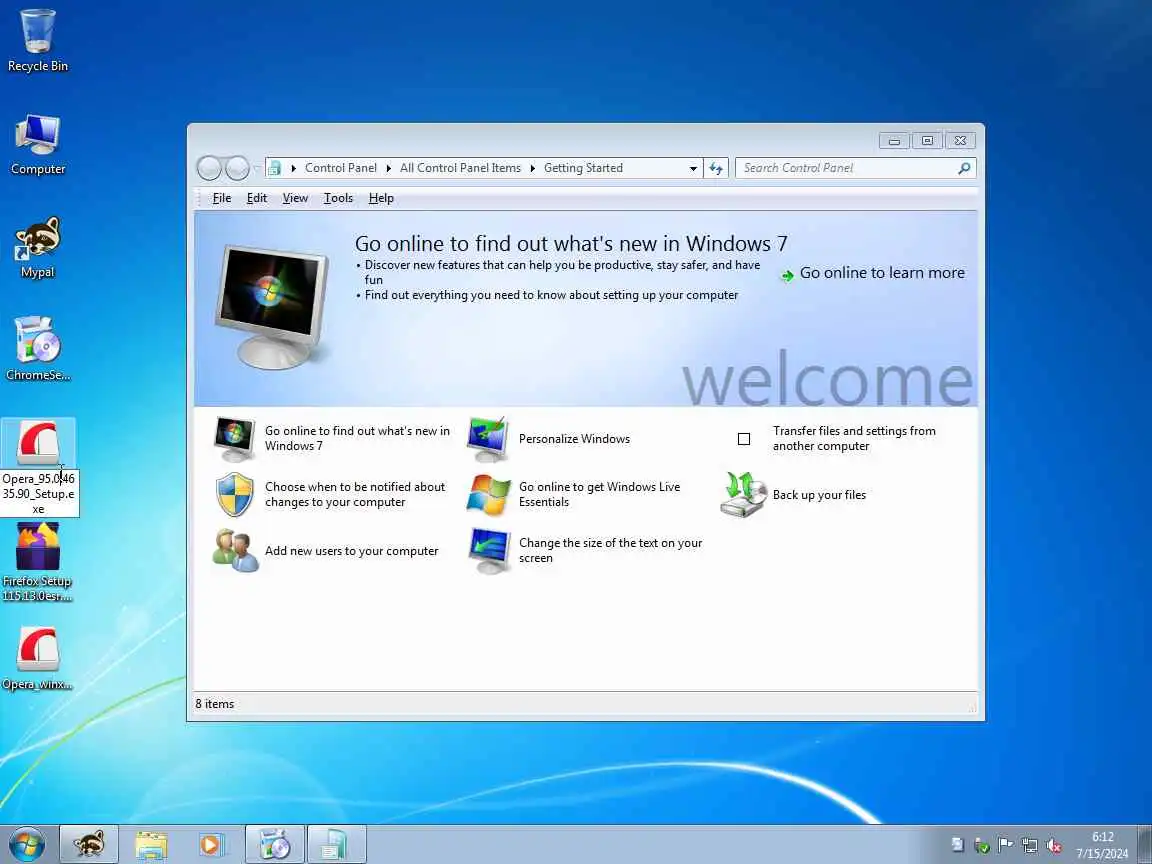Click the large monitor image in the welcome banner
Viewport: 1152px width, 864px height.
(272, 307)
